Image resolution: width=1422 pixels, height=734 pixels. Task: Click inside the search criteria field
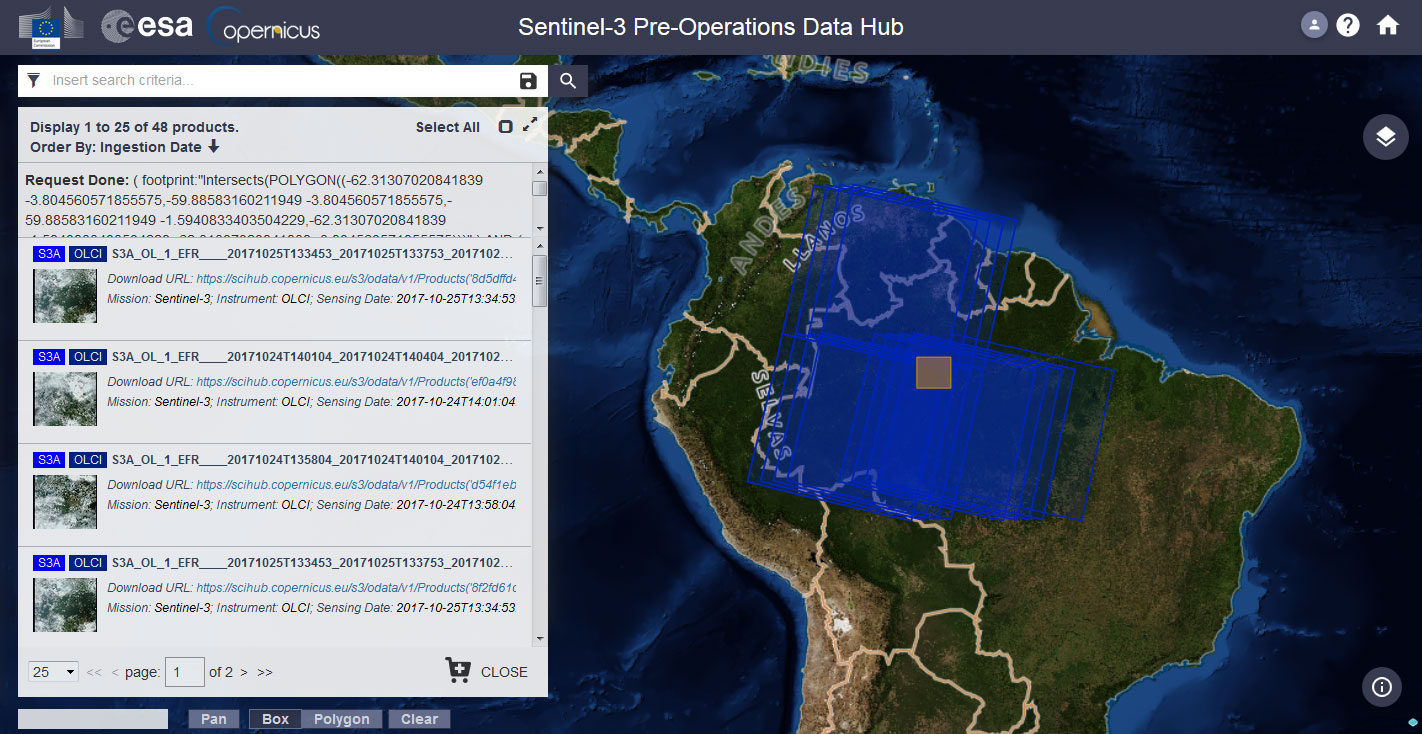click(x=280, y=81)
